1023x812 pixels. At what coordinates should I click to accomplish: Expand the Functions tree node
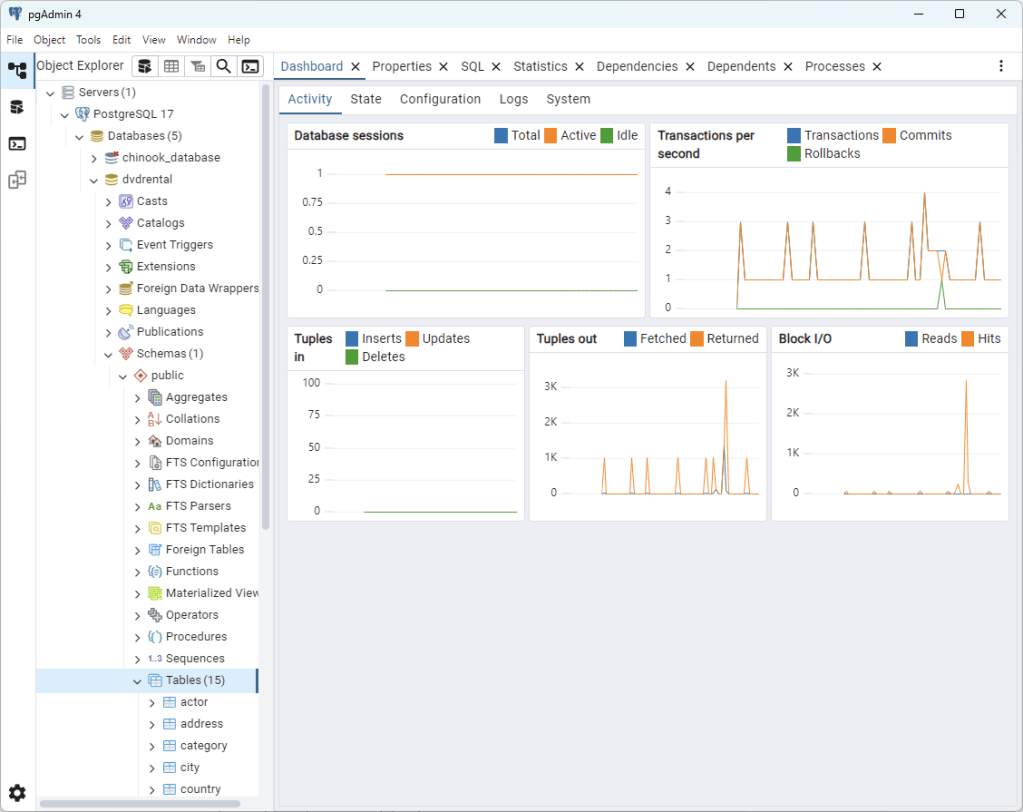138,572
